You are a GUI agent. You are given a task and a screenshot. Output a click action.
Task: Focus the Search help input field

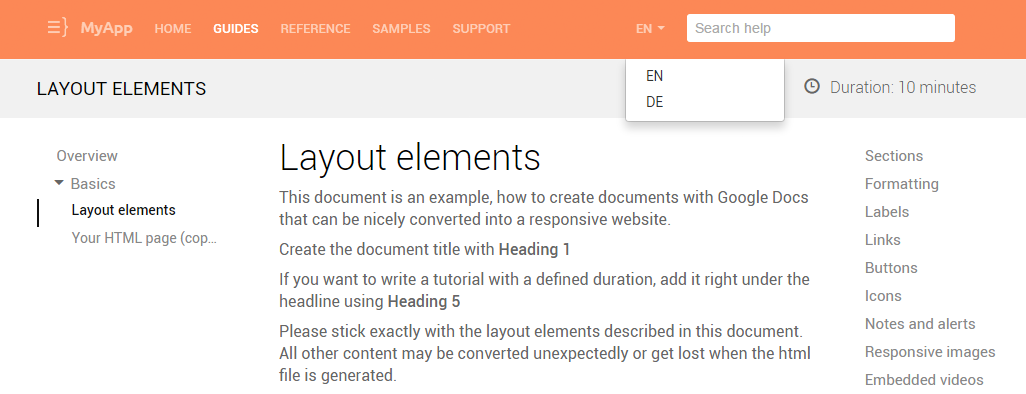(821, 28)
